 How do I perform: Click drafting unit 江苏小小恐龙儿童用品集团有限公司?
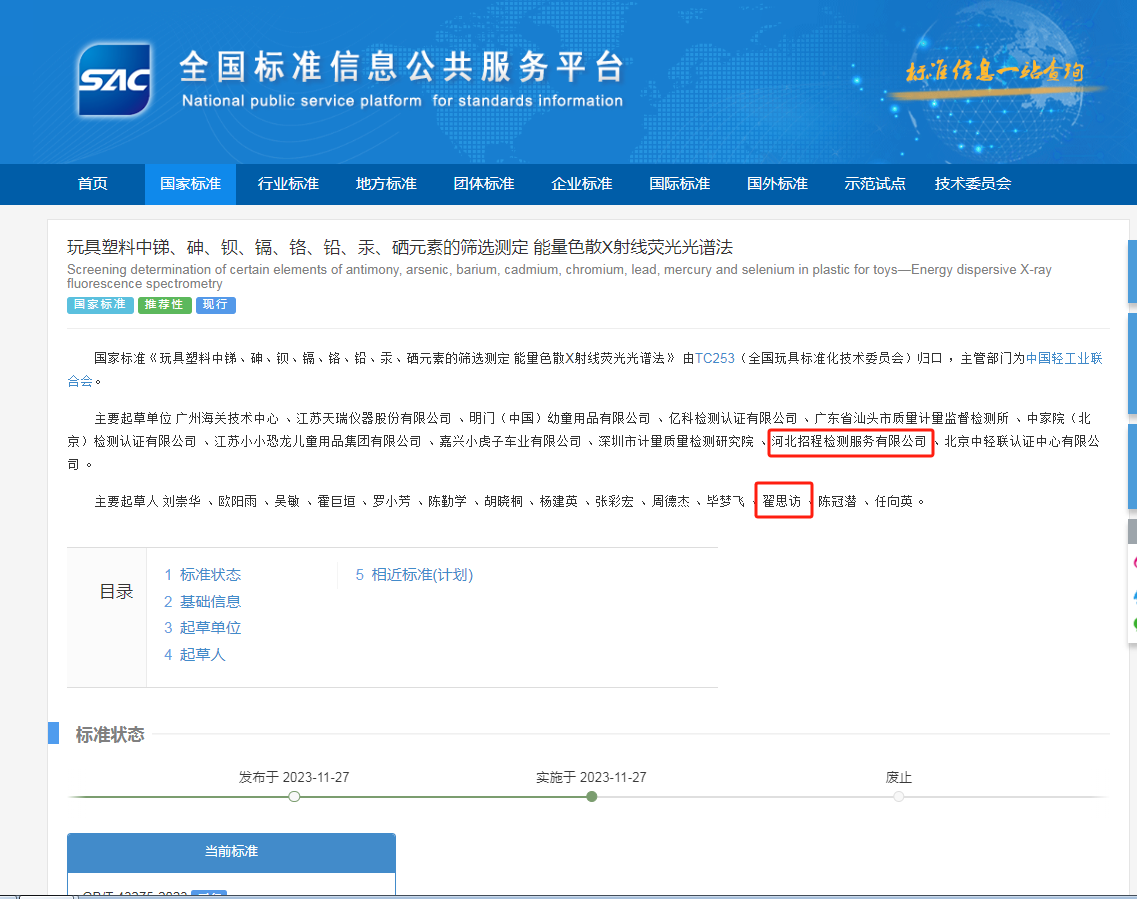[318, 442]
